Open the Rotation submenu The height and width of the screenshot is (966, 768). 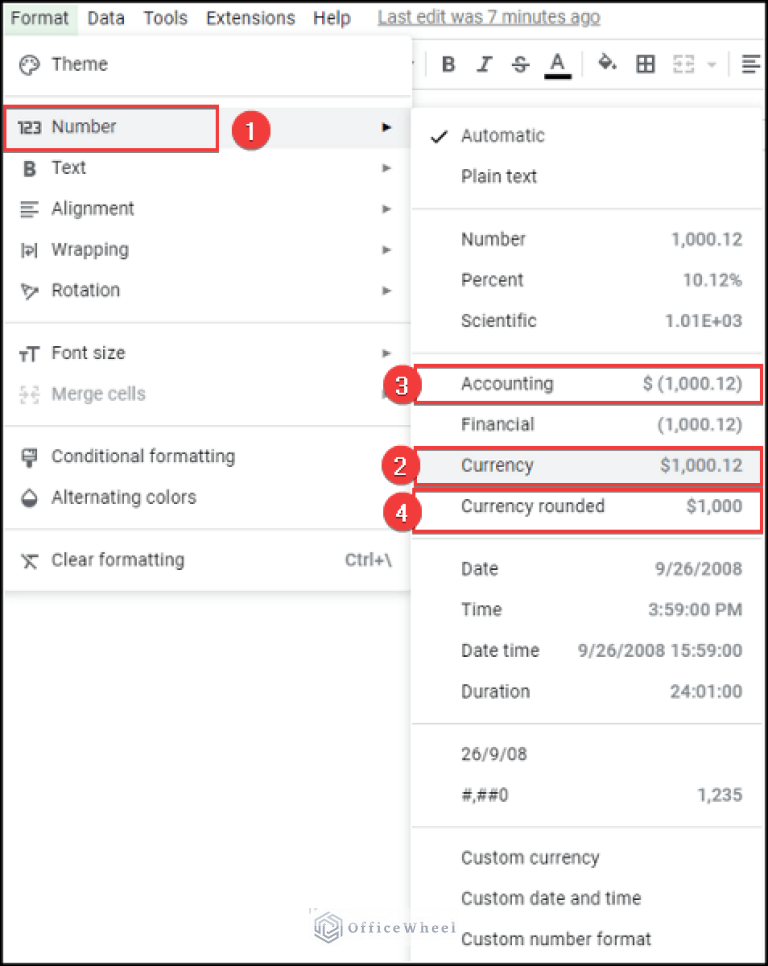(85, 290)
